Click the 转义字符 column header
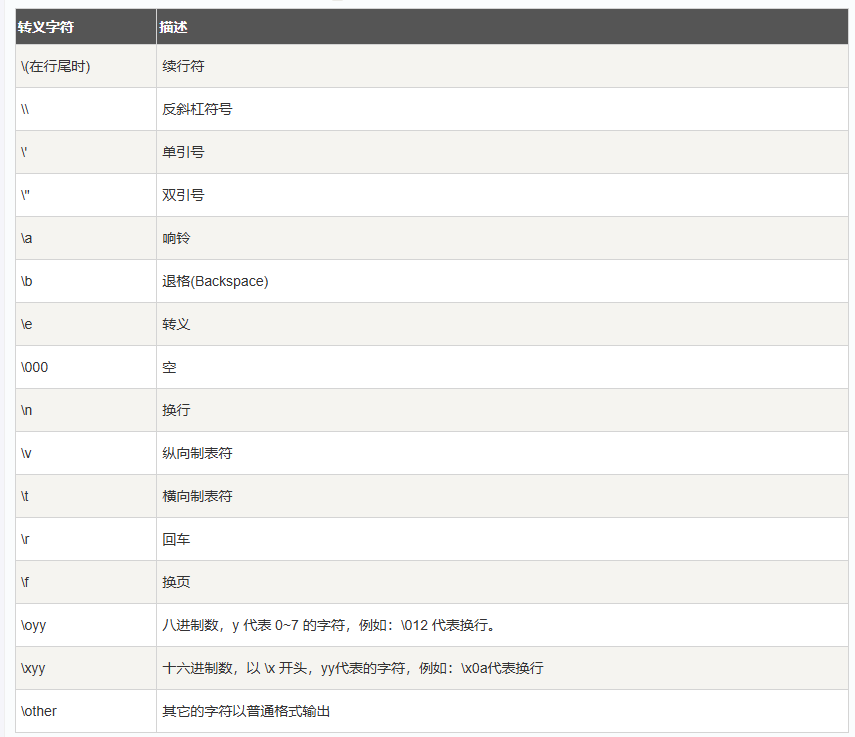Viewport: 855px width, 737px height. click(46, 27)
